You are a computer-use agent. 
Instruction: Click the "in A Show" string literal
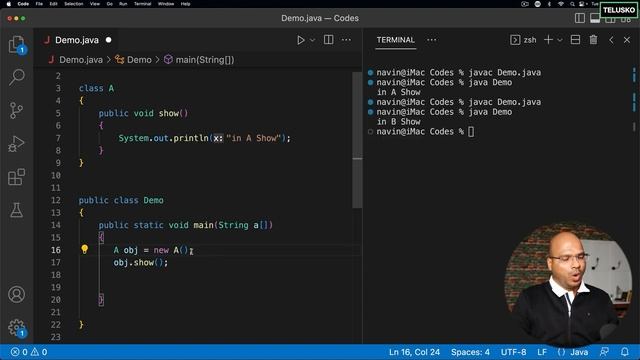pos(253,138)
